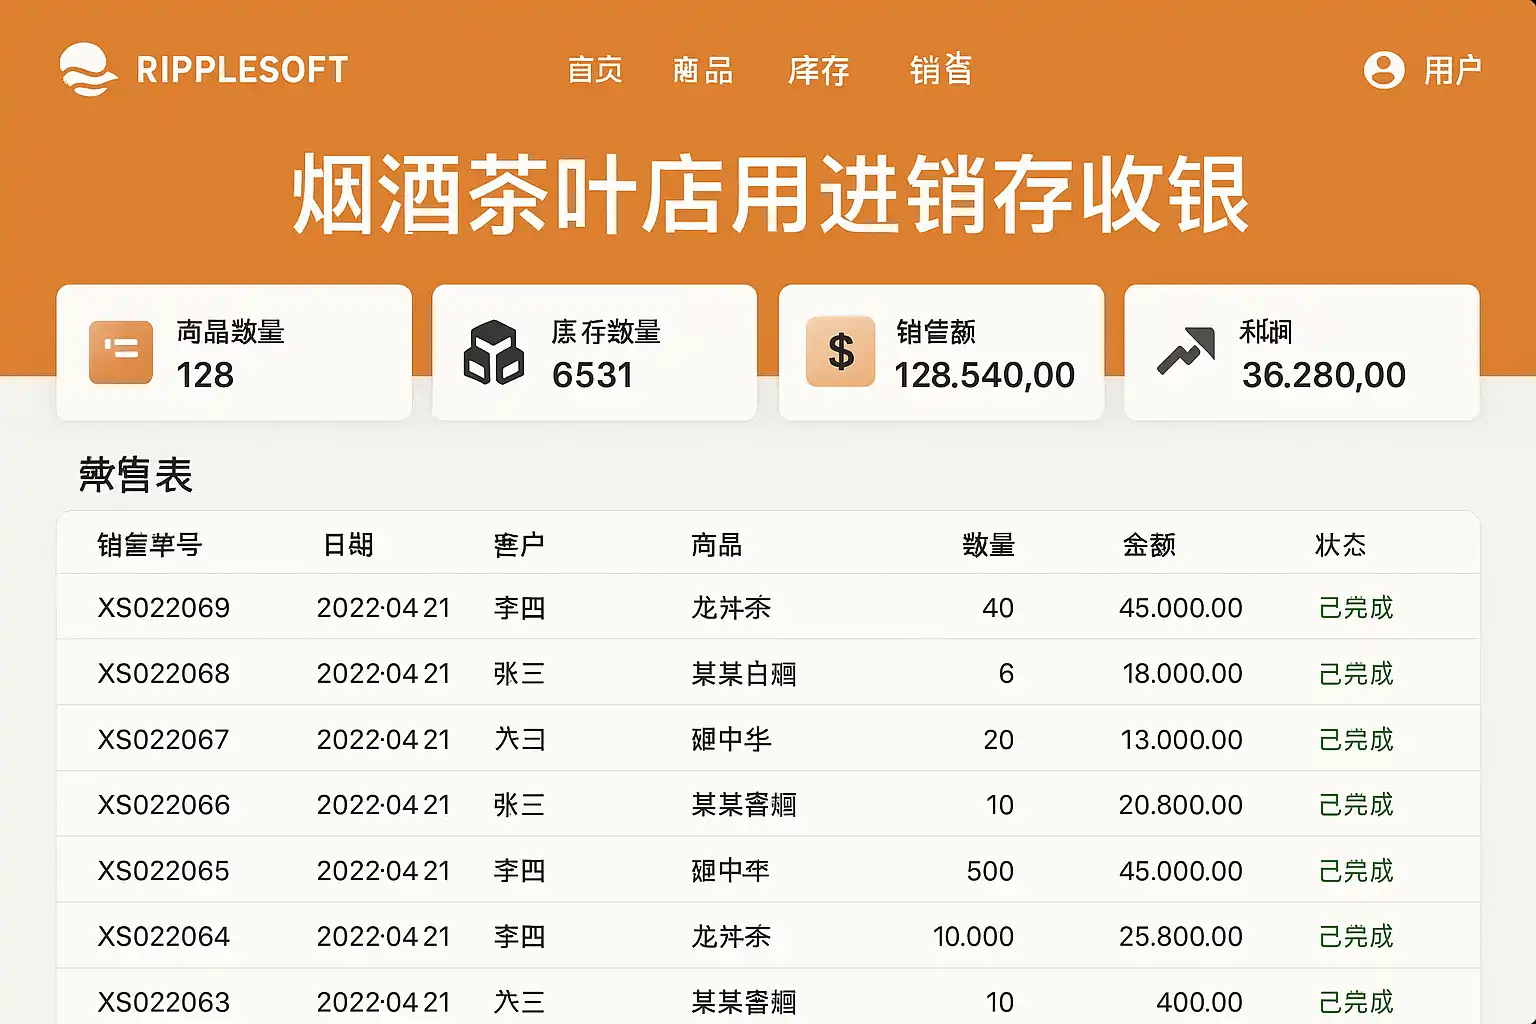The width and height of the screenshot is (1536, 1024).
Task: Click quantity 10.000 in row XS022064
Action: tap(973, 937)
